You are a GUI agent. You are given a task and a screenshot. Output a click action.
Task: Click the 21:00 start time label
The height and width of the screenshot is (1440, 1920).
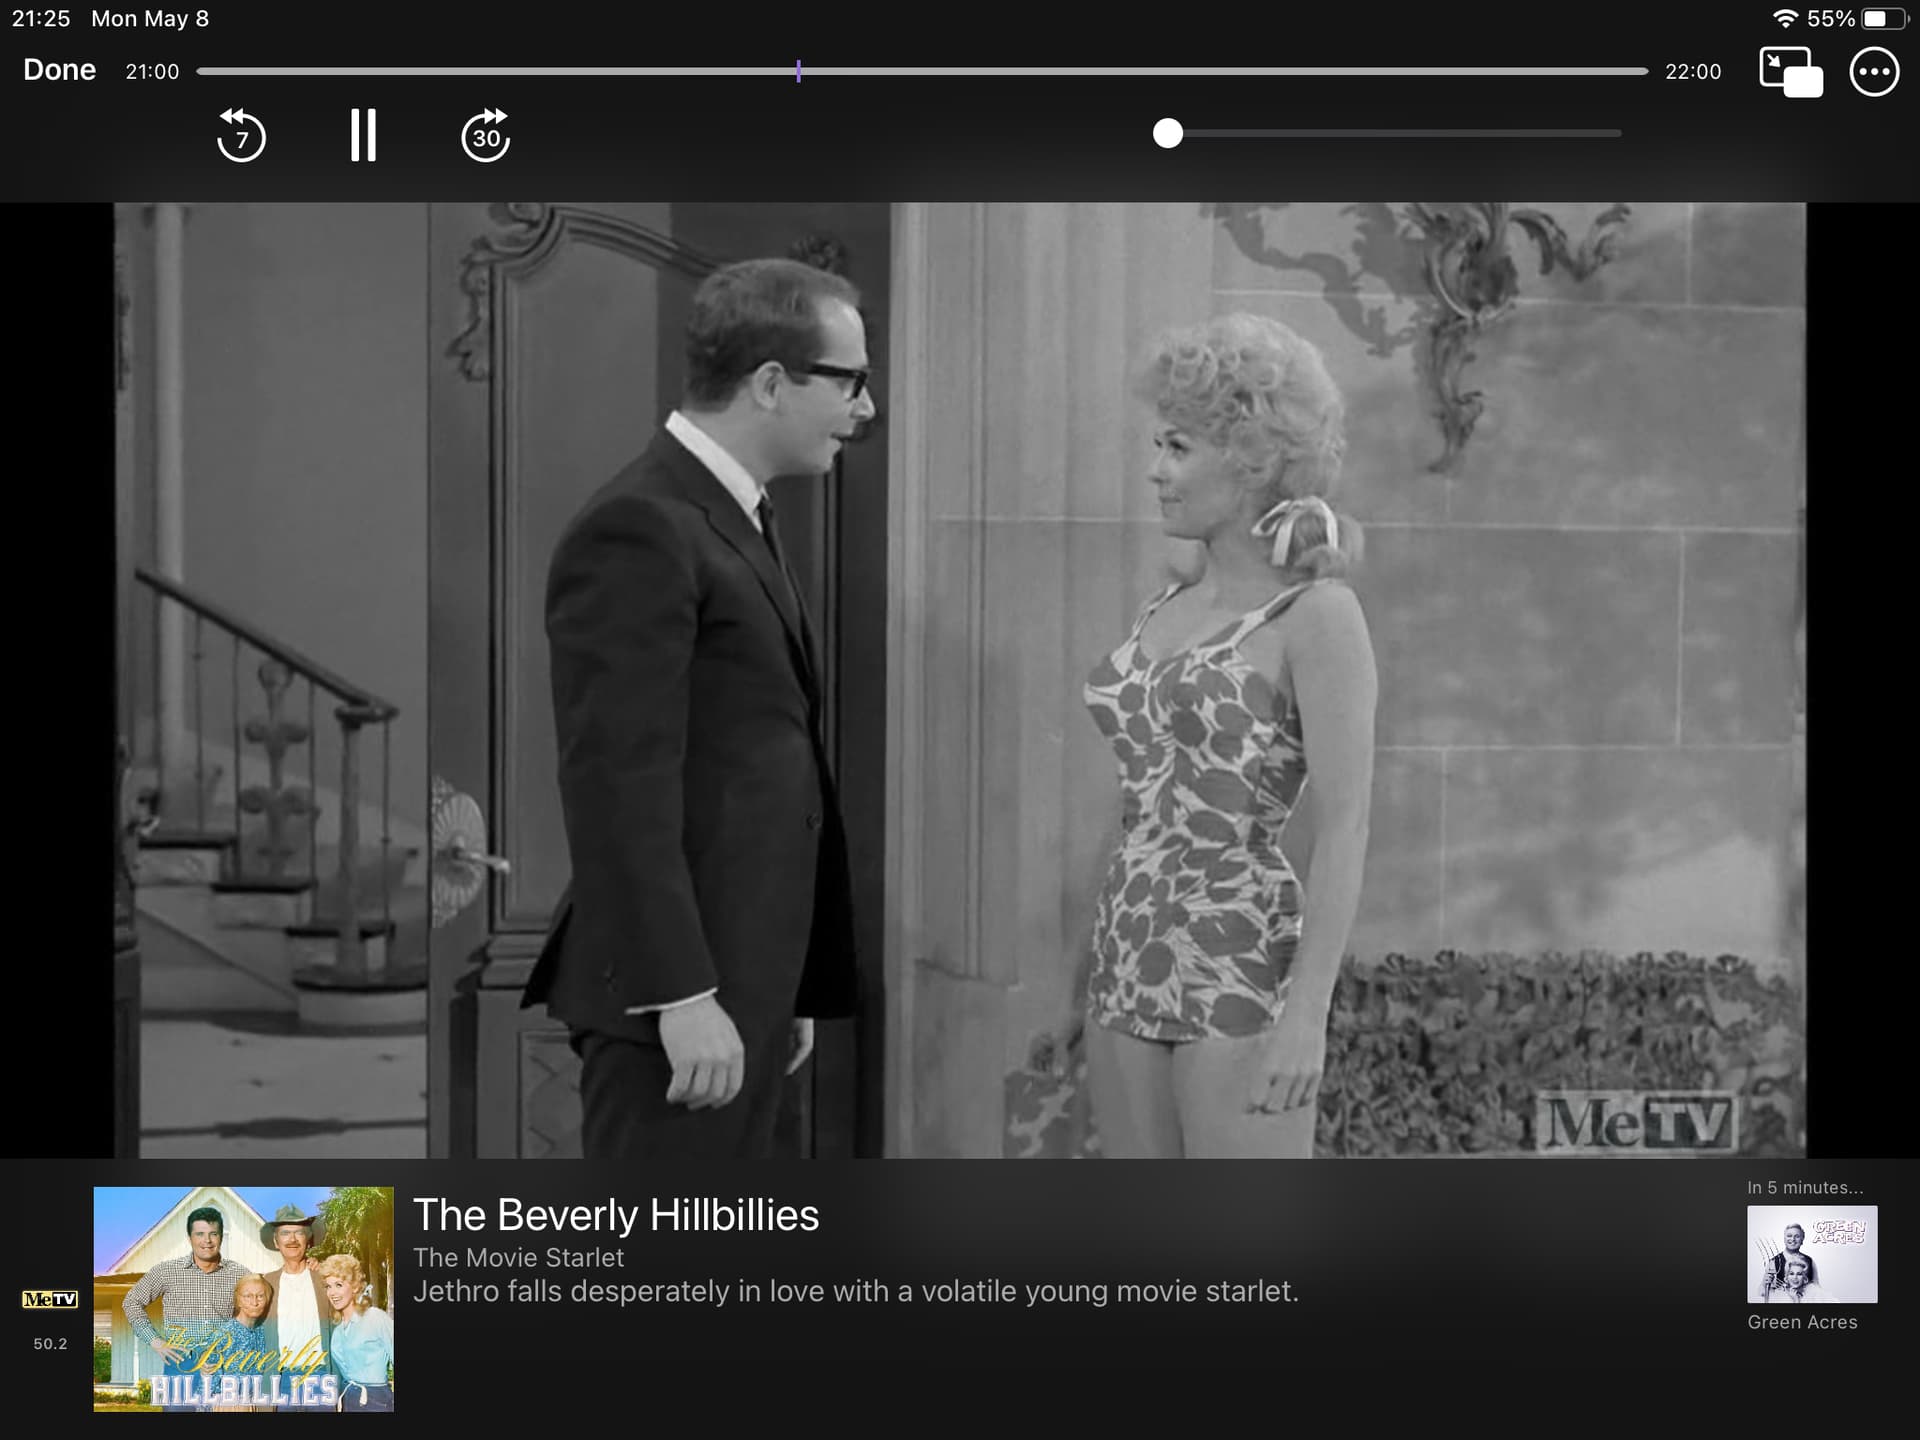pyautogui.click(x=152, y=72)
